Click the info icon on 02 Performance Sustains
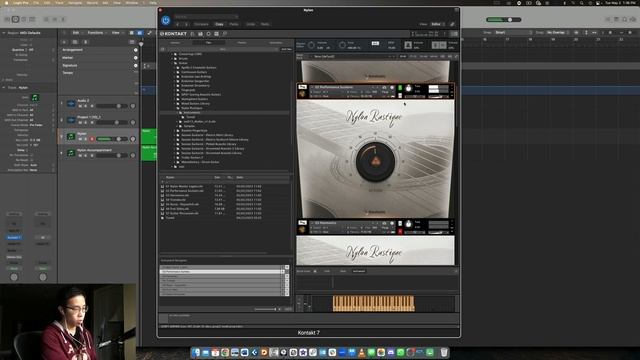The image size is (640, 360). tap(392, 87)
